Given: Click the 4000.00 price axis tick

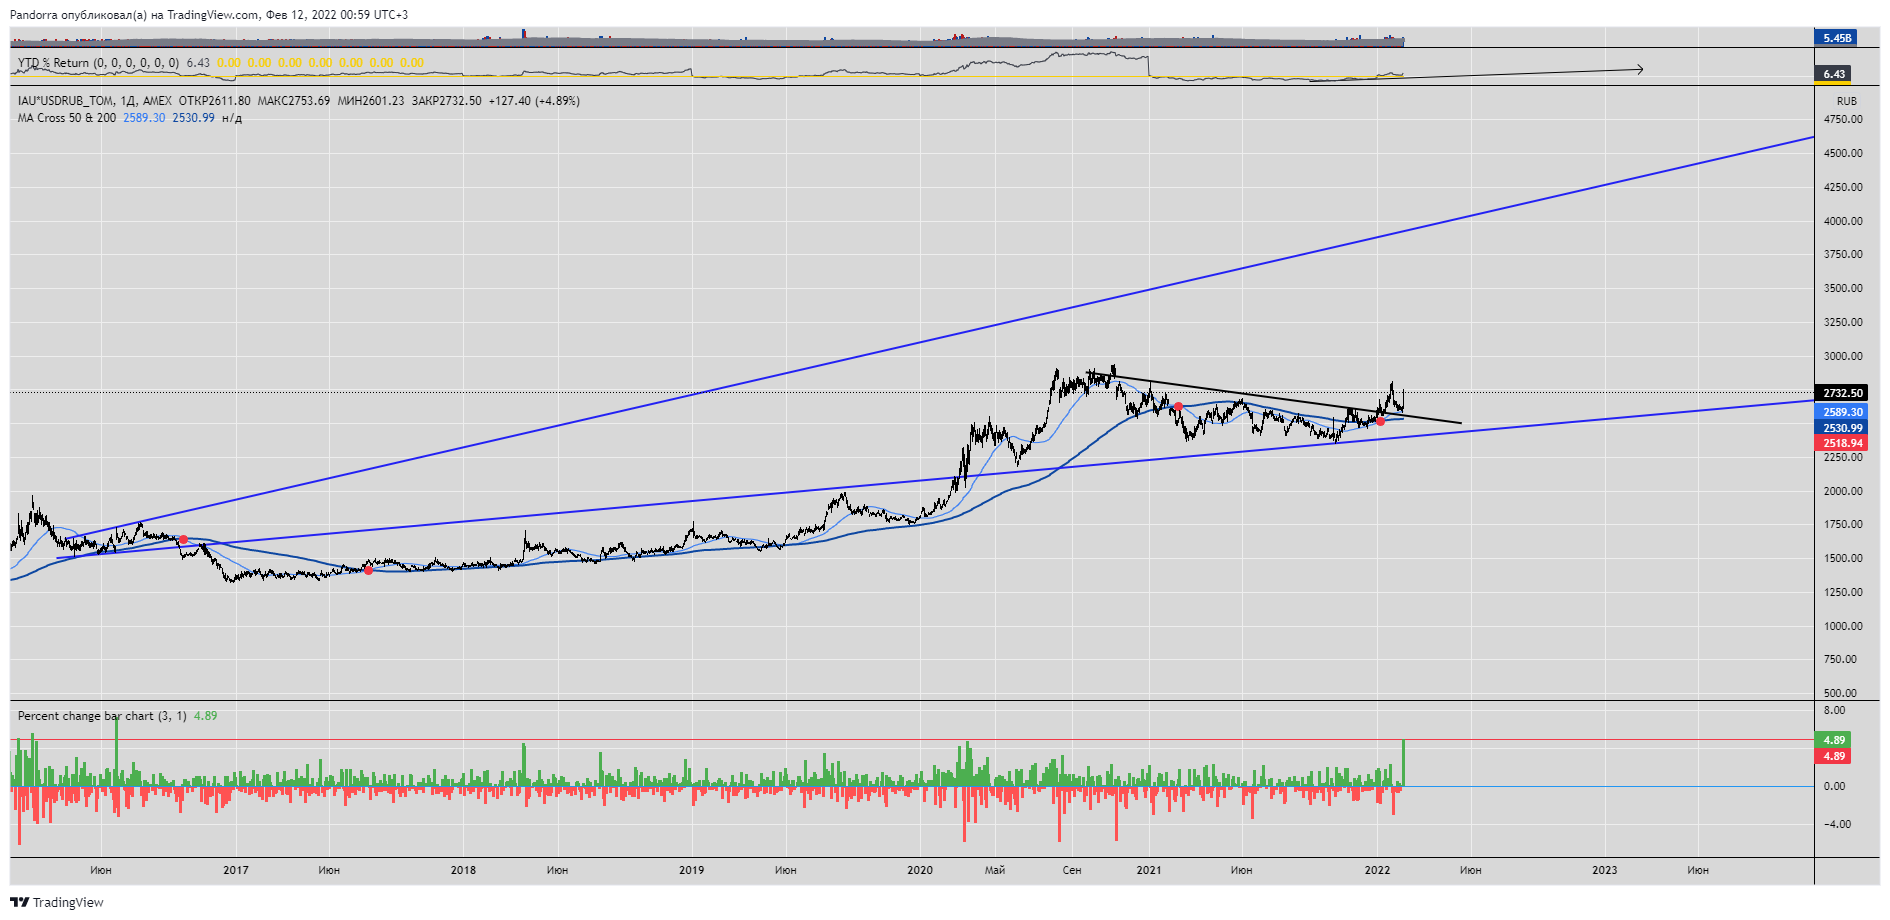Looking at the screenshot, I should [1843, 221].
